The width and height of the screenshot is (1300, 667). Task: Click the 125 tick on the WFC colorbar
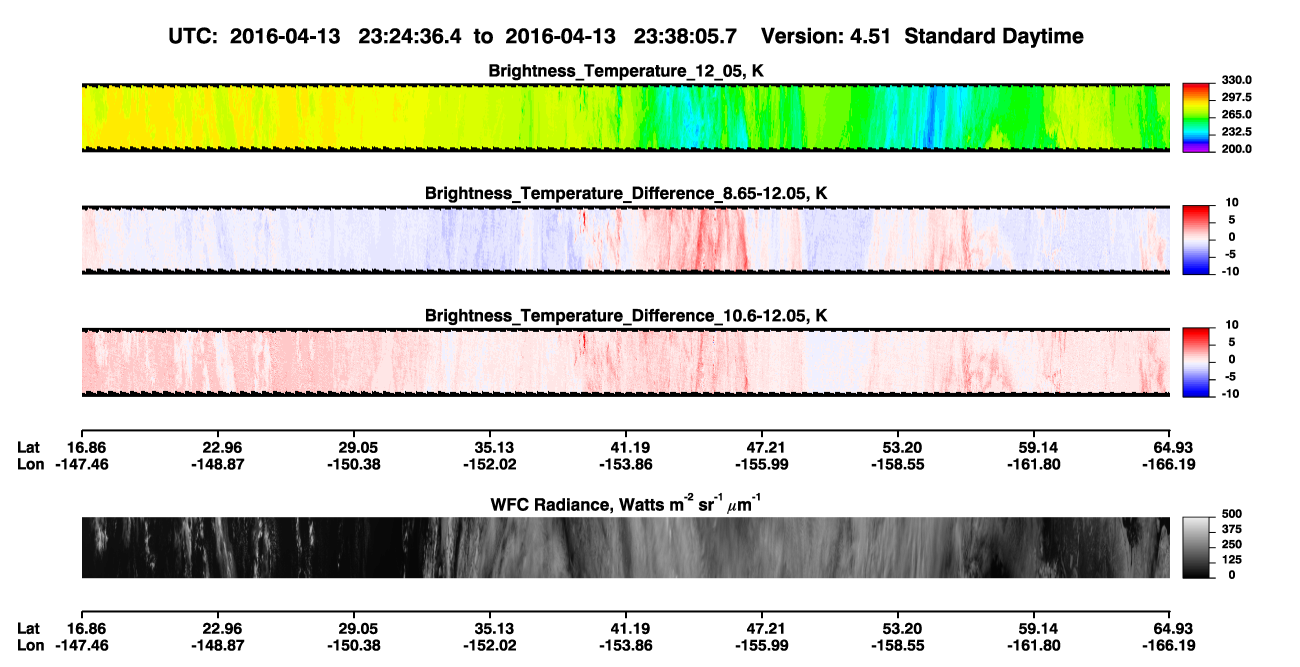(1232, 560)
